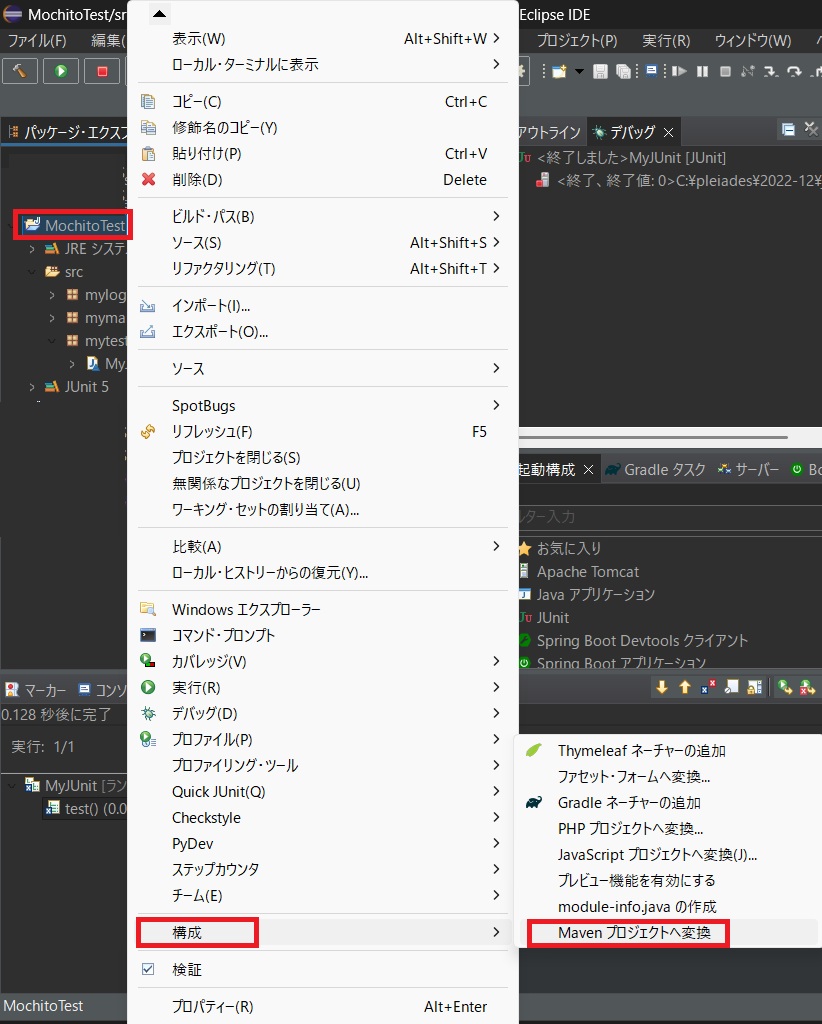This screenshot has width=822, height=1024.
Task: Choose 貼り付け(P) from context menu
Action: 323,153
